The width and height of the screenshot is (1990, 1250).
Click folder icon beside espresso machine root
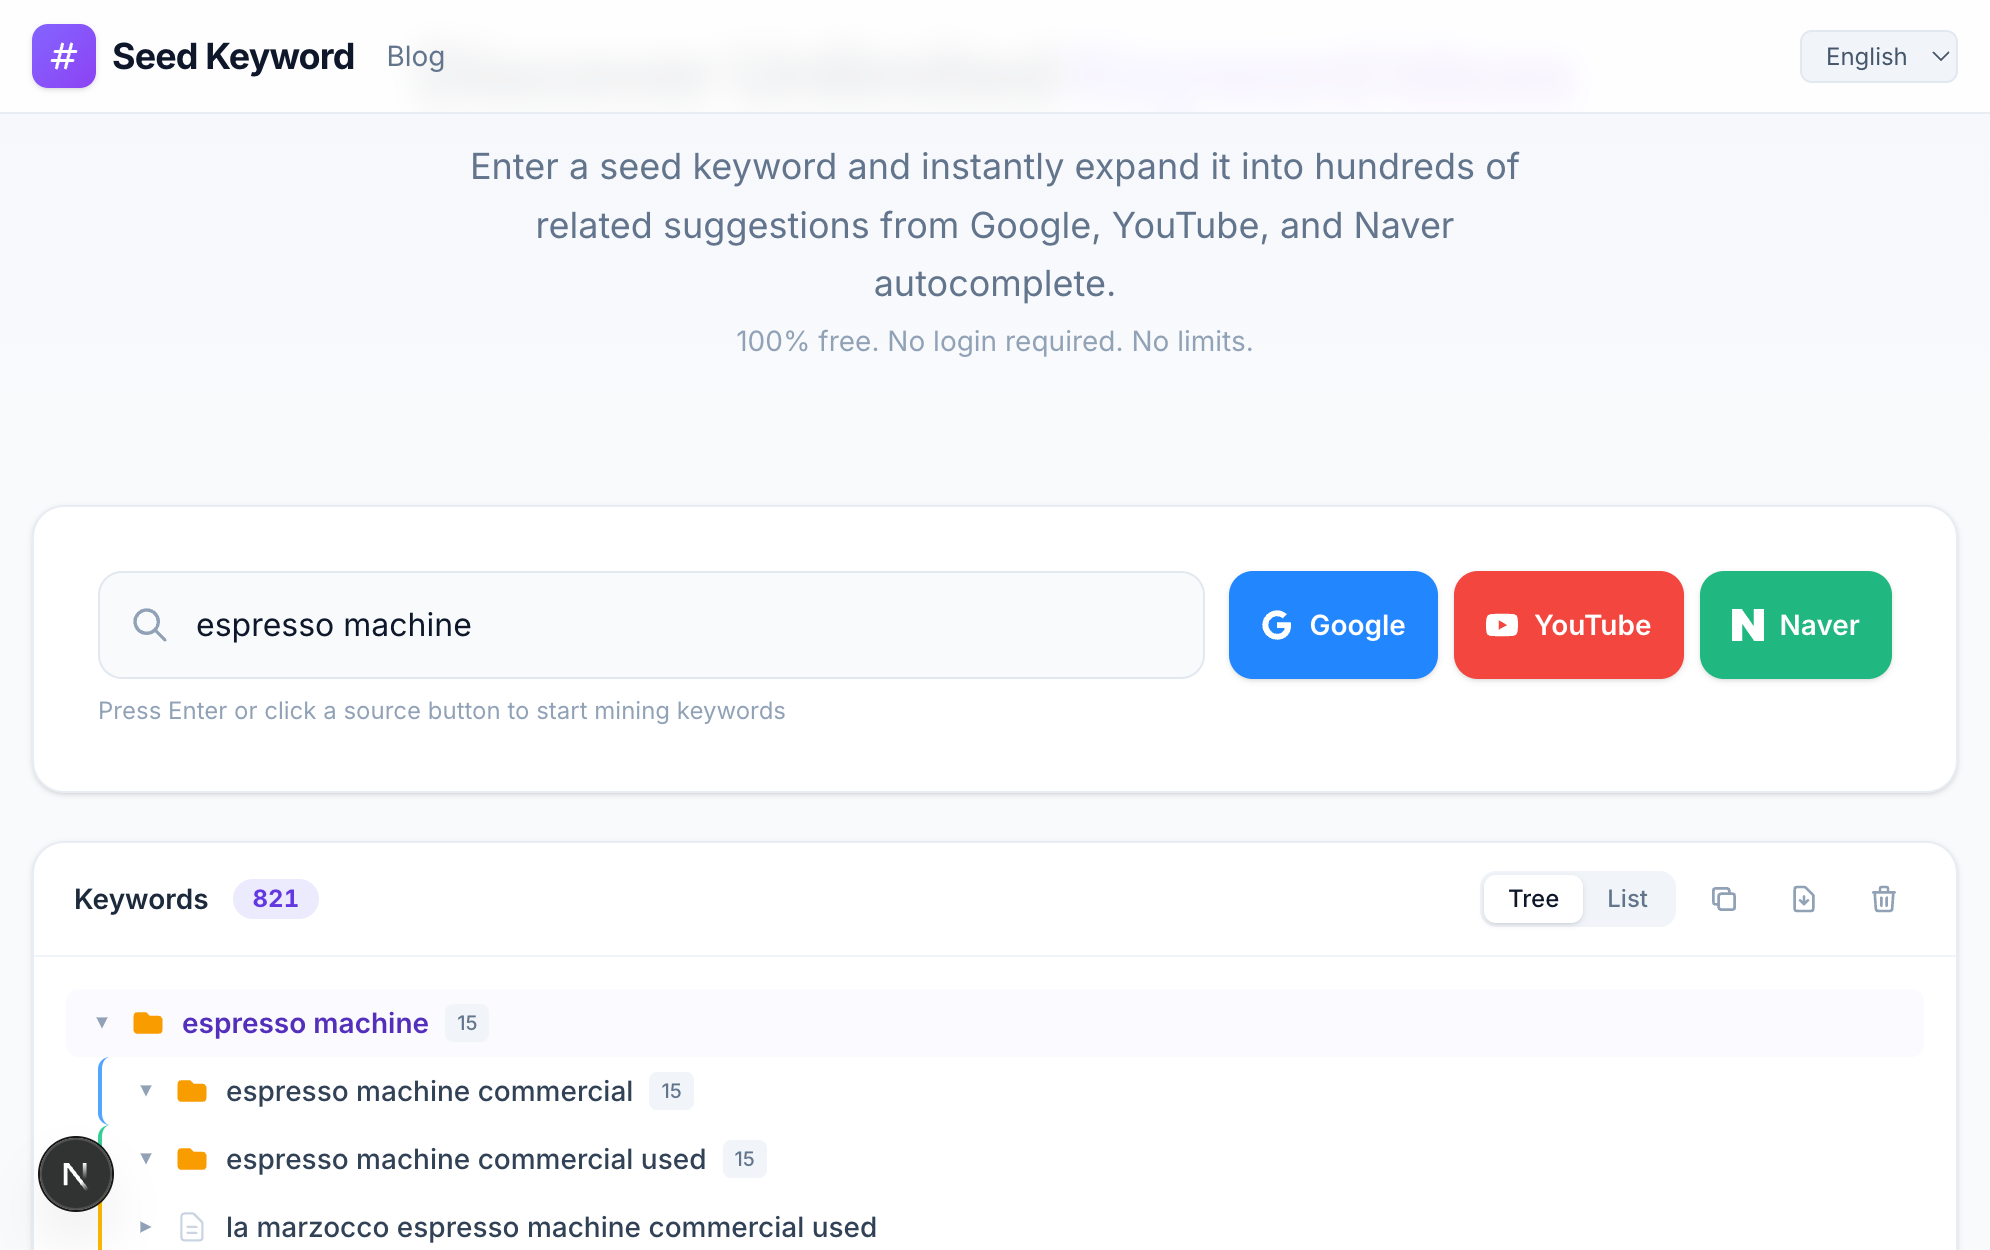point(148,1023)
